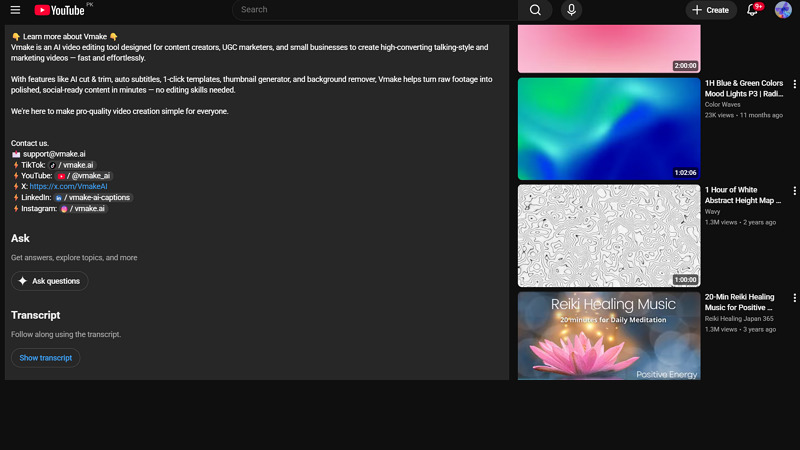Open the YouTube / @vmake_ai channel link
The image size is (800, 450).
84,176
